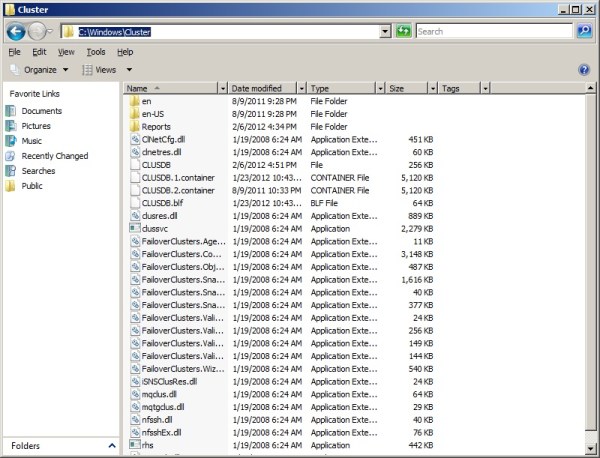Select the Reports folder icon
Screen dimensions: 600x458
click(134, 127)
